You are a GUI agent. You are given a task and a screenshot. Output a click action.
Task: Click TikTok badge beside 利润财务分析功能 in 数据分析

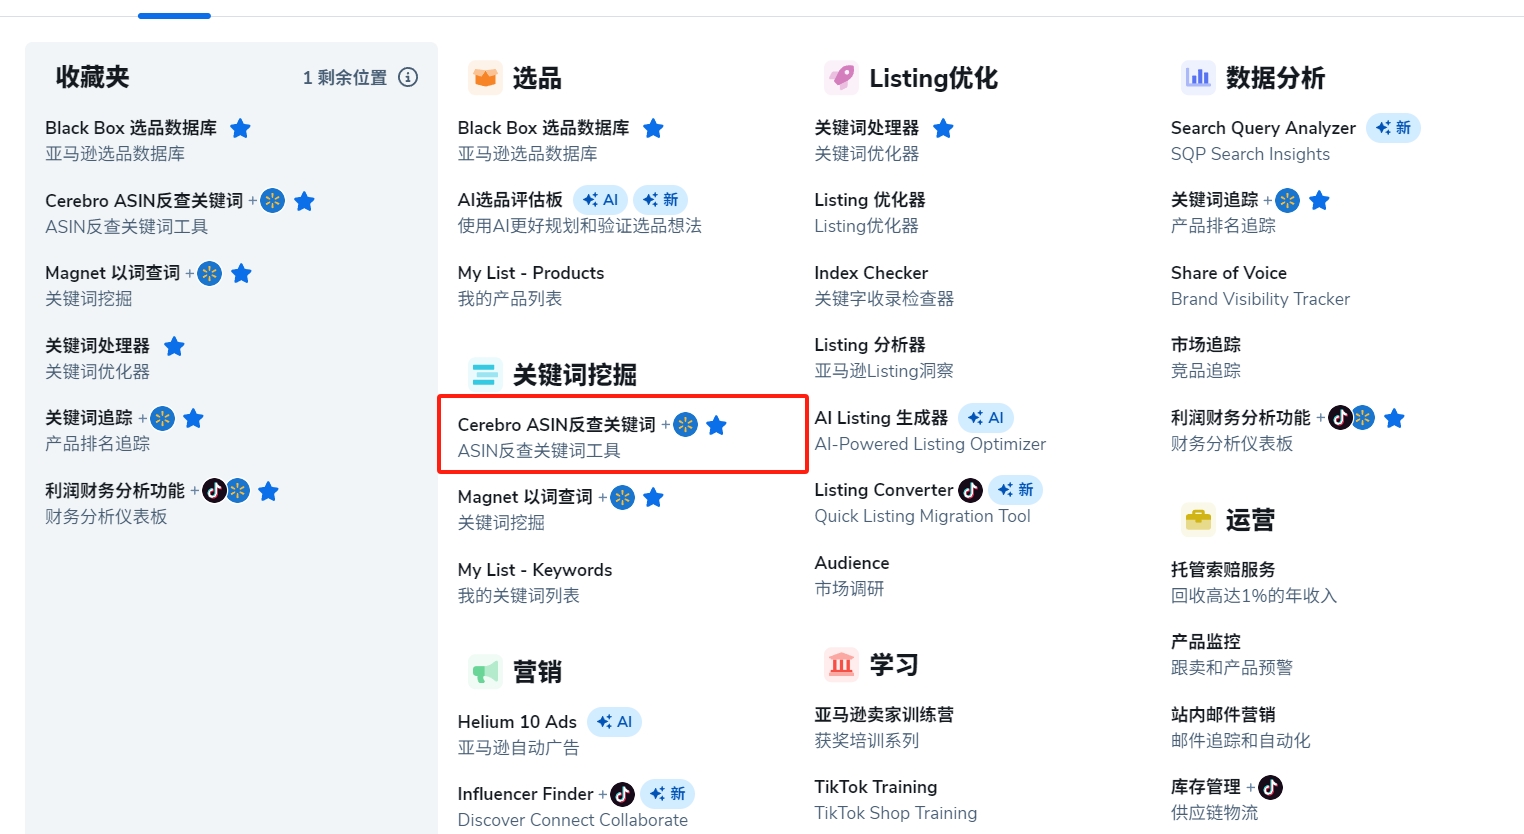coord(1340,418)
